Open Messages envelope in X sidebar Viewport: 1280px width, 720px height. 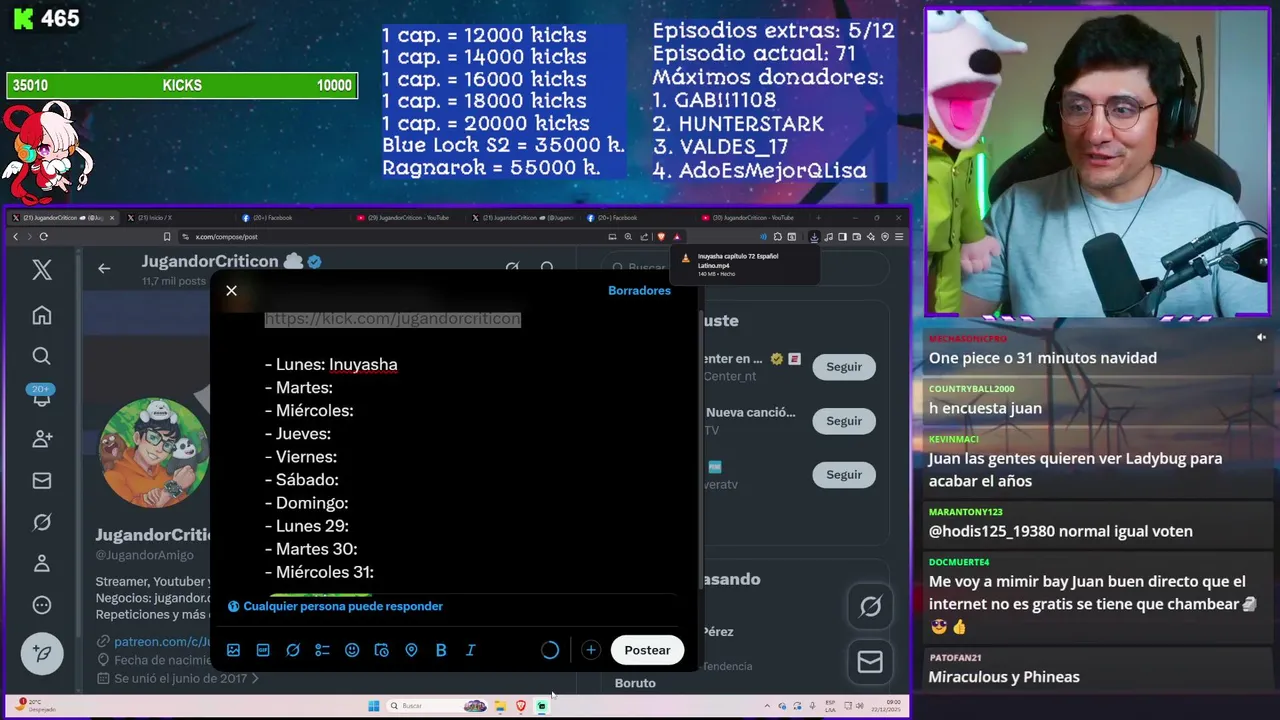pyautogui.click(x=42, y=481)
